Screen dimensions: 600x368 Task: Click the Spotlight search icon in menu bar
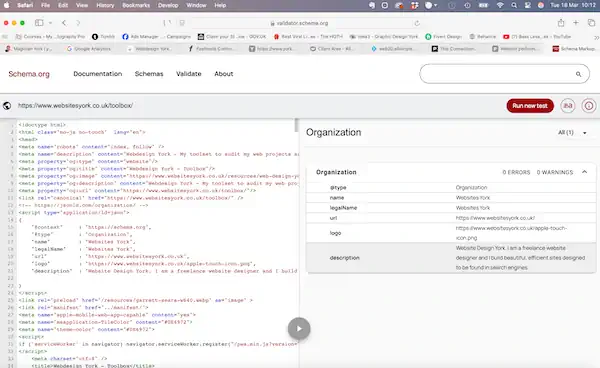[514, 5]
